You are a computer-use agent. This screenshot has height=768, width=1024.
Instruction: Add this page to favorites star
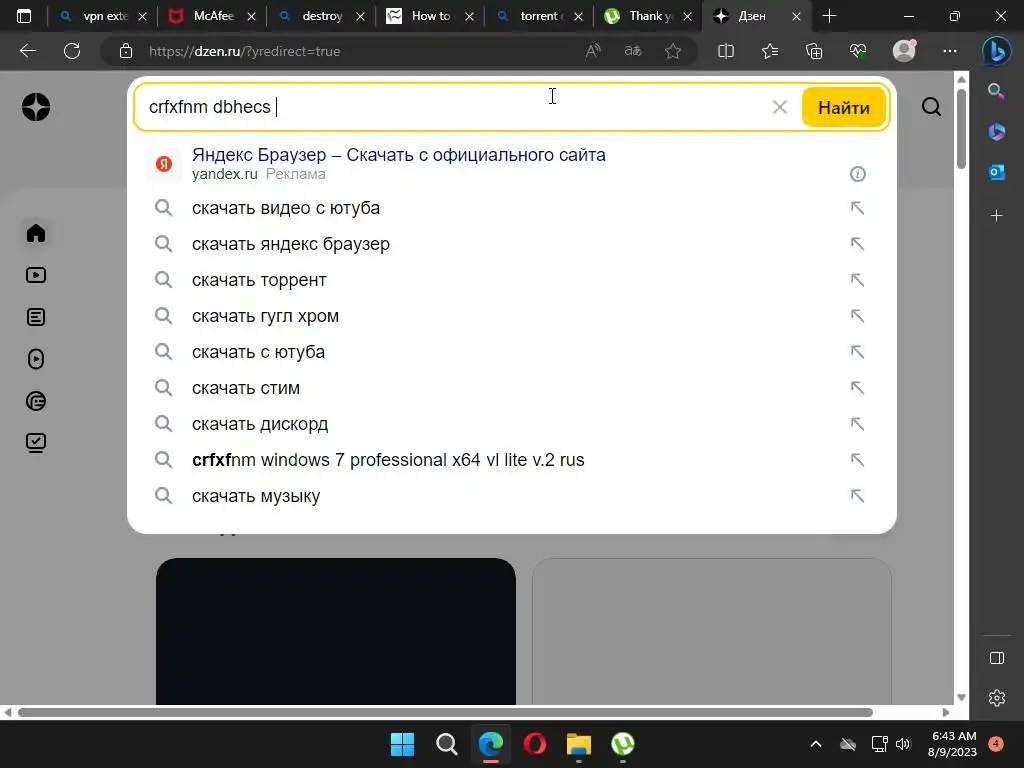(x=673, y=51)
